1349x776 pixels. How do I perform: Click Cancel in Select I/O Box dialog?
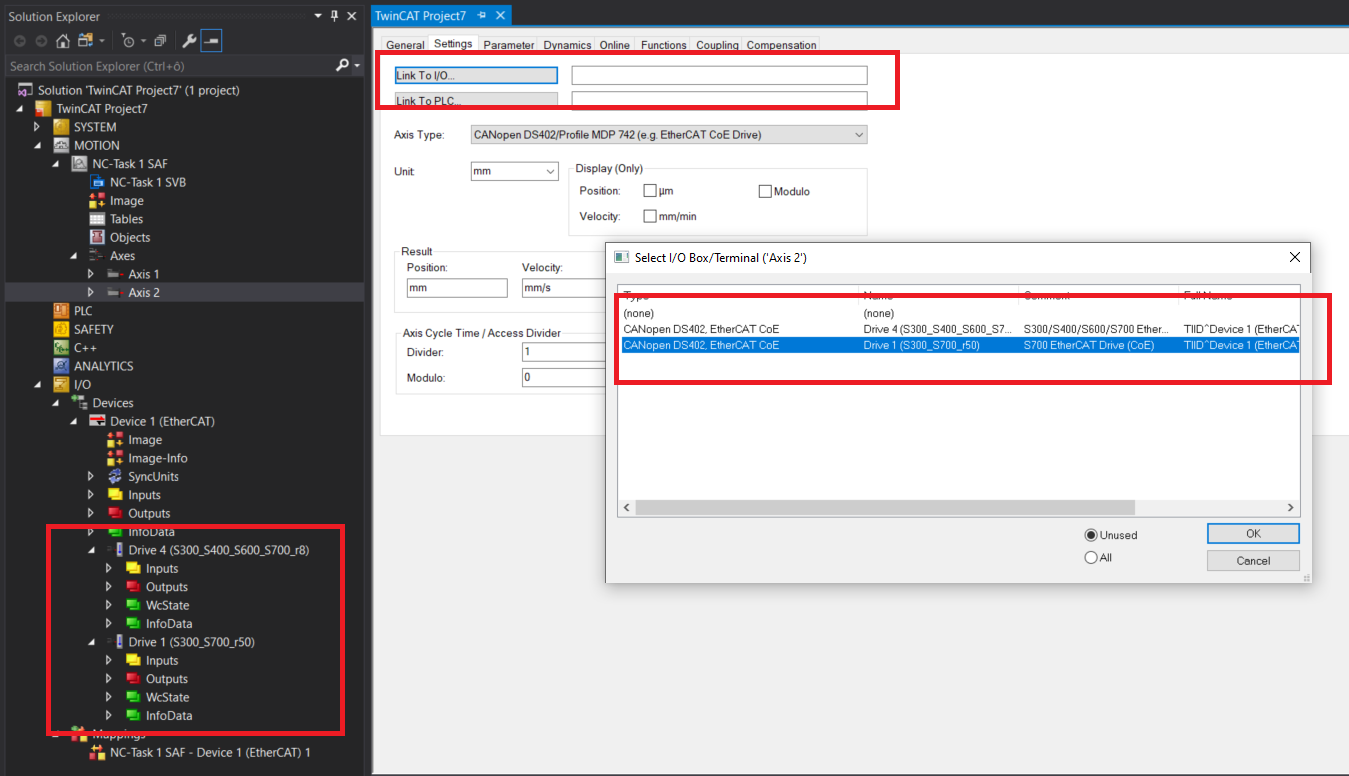click(x=1253, y=561)
